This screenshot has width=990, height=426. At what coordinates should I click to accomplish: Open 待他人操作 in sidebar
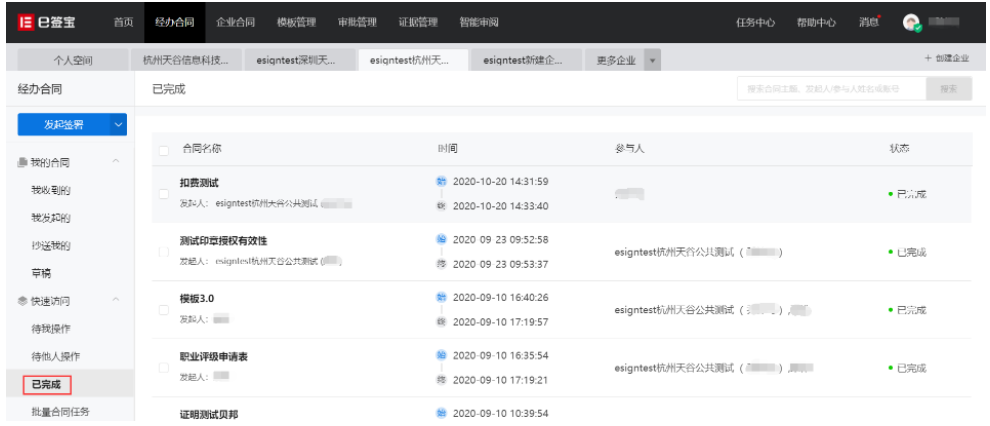click(x=56, y=357)
